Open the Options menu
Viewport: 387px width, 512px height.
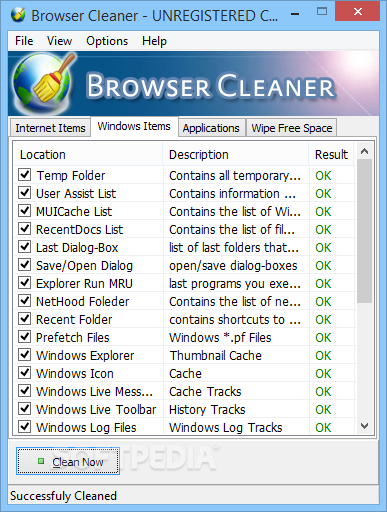(x=107, y=41)
